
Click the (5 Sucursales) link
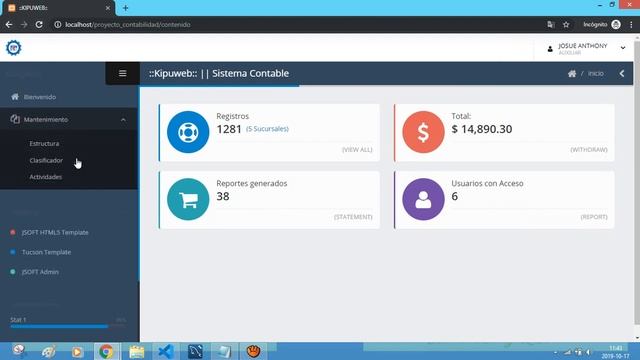pyautogui.click(x=267, y=129)
